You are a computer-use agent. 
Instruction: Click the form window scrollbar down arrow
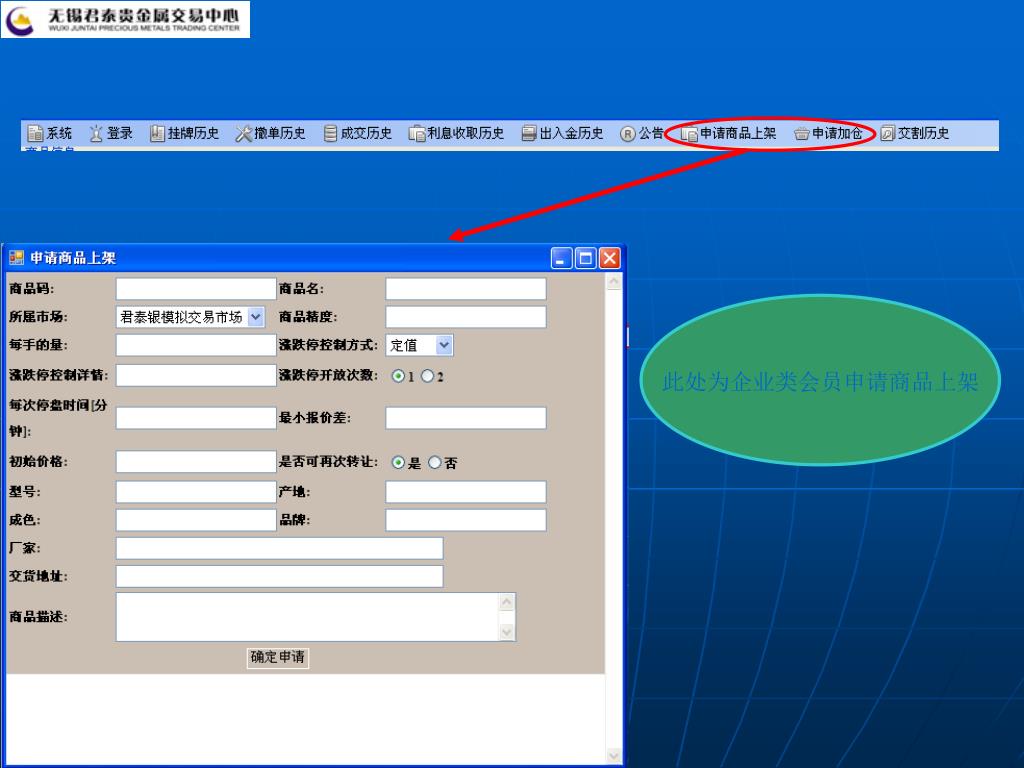coord(613,756)
